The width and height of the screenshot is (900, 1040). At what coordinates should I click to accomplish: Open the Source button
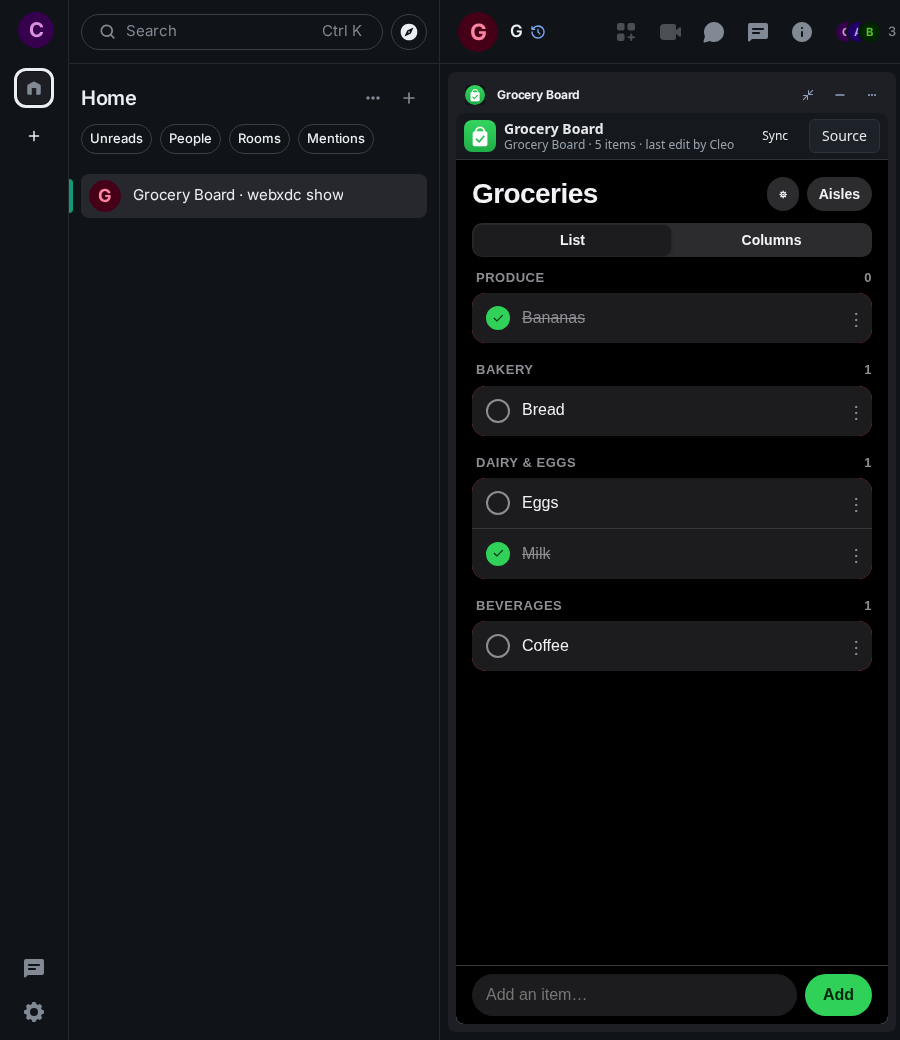pos(844,136)
